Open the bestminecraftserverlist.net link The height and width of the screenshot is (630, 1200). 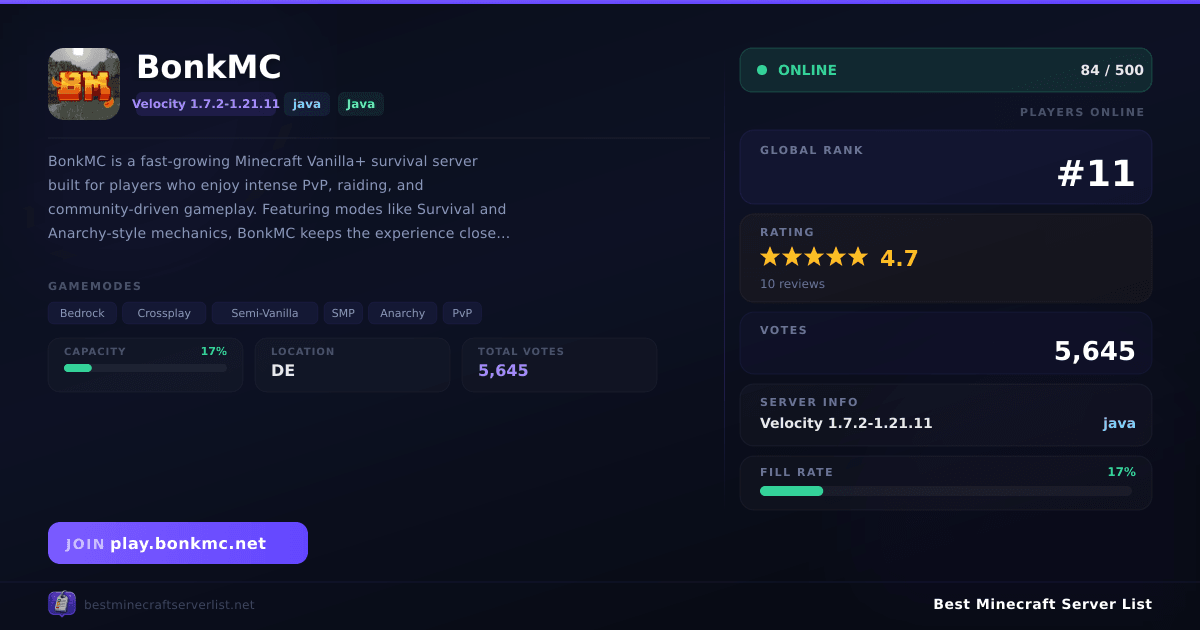pyautogui.click(x=169, y=605)
